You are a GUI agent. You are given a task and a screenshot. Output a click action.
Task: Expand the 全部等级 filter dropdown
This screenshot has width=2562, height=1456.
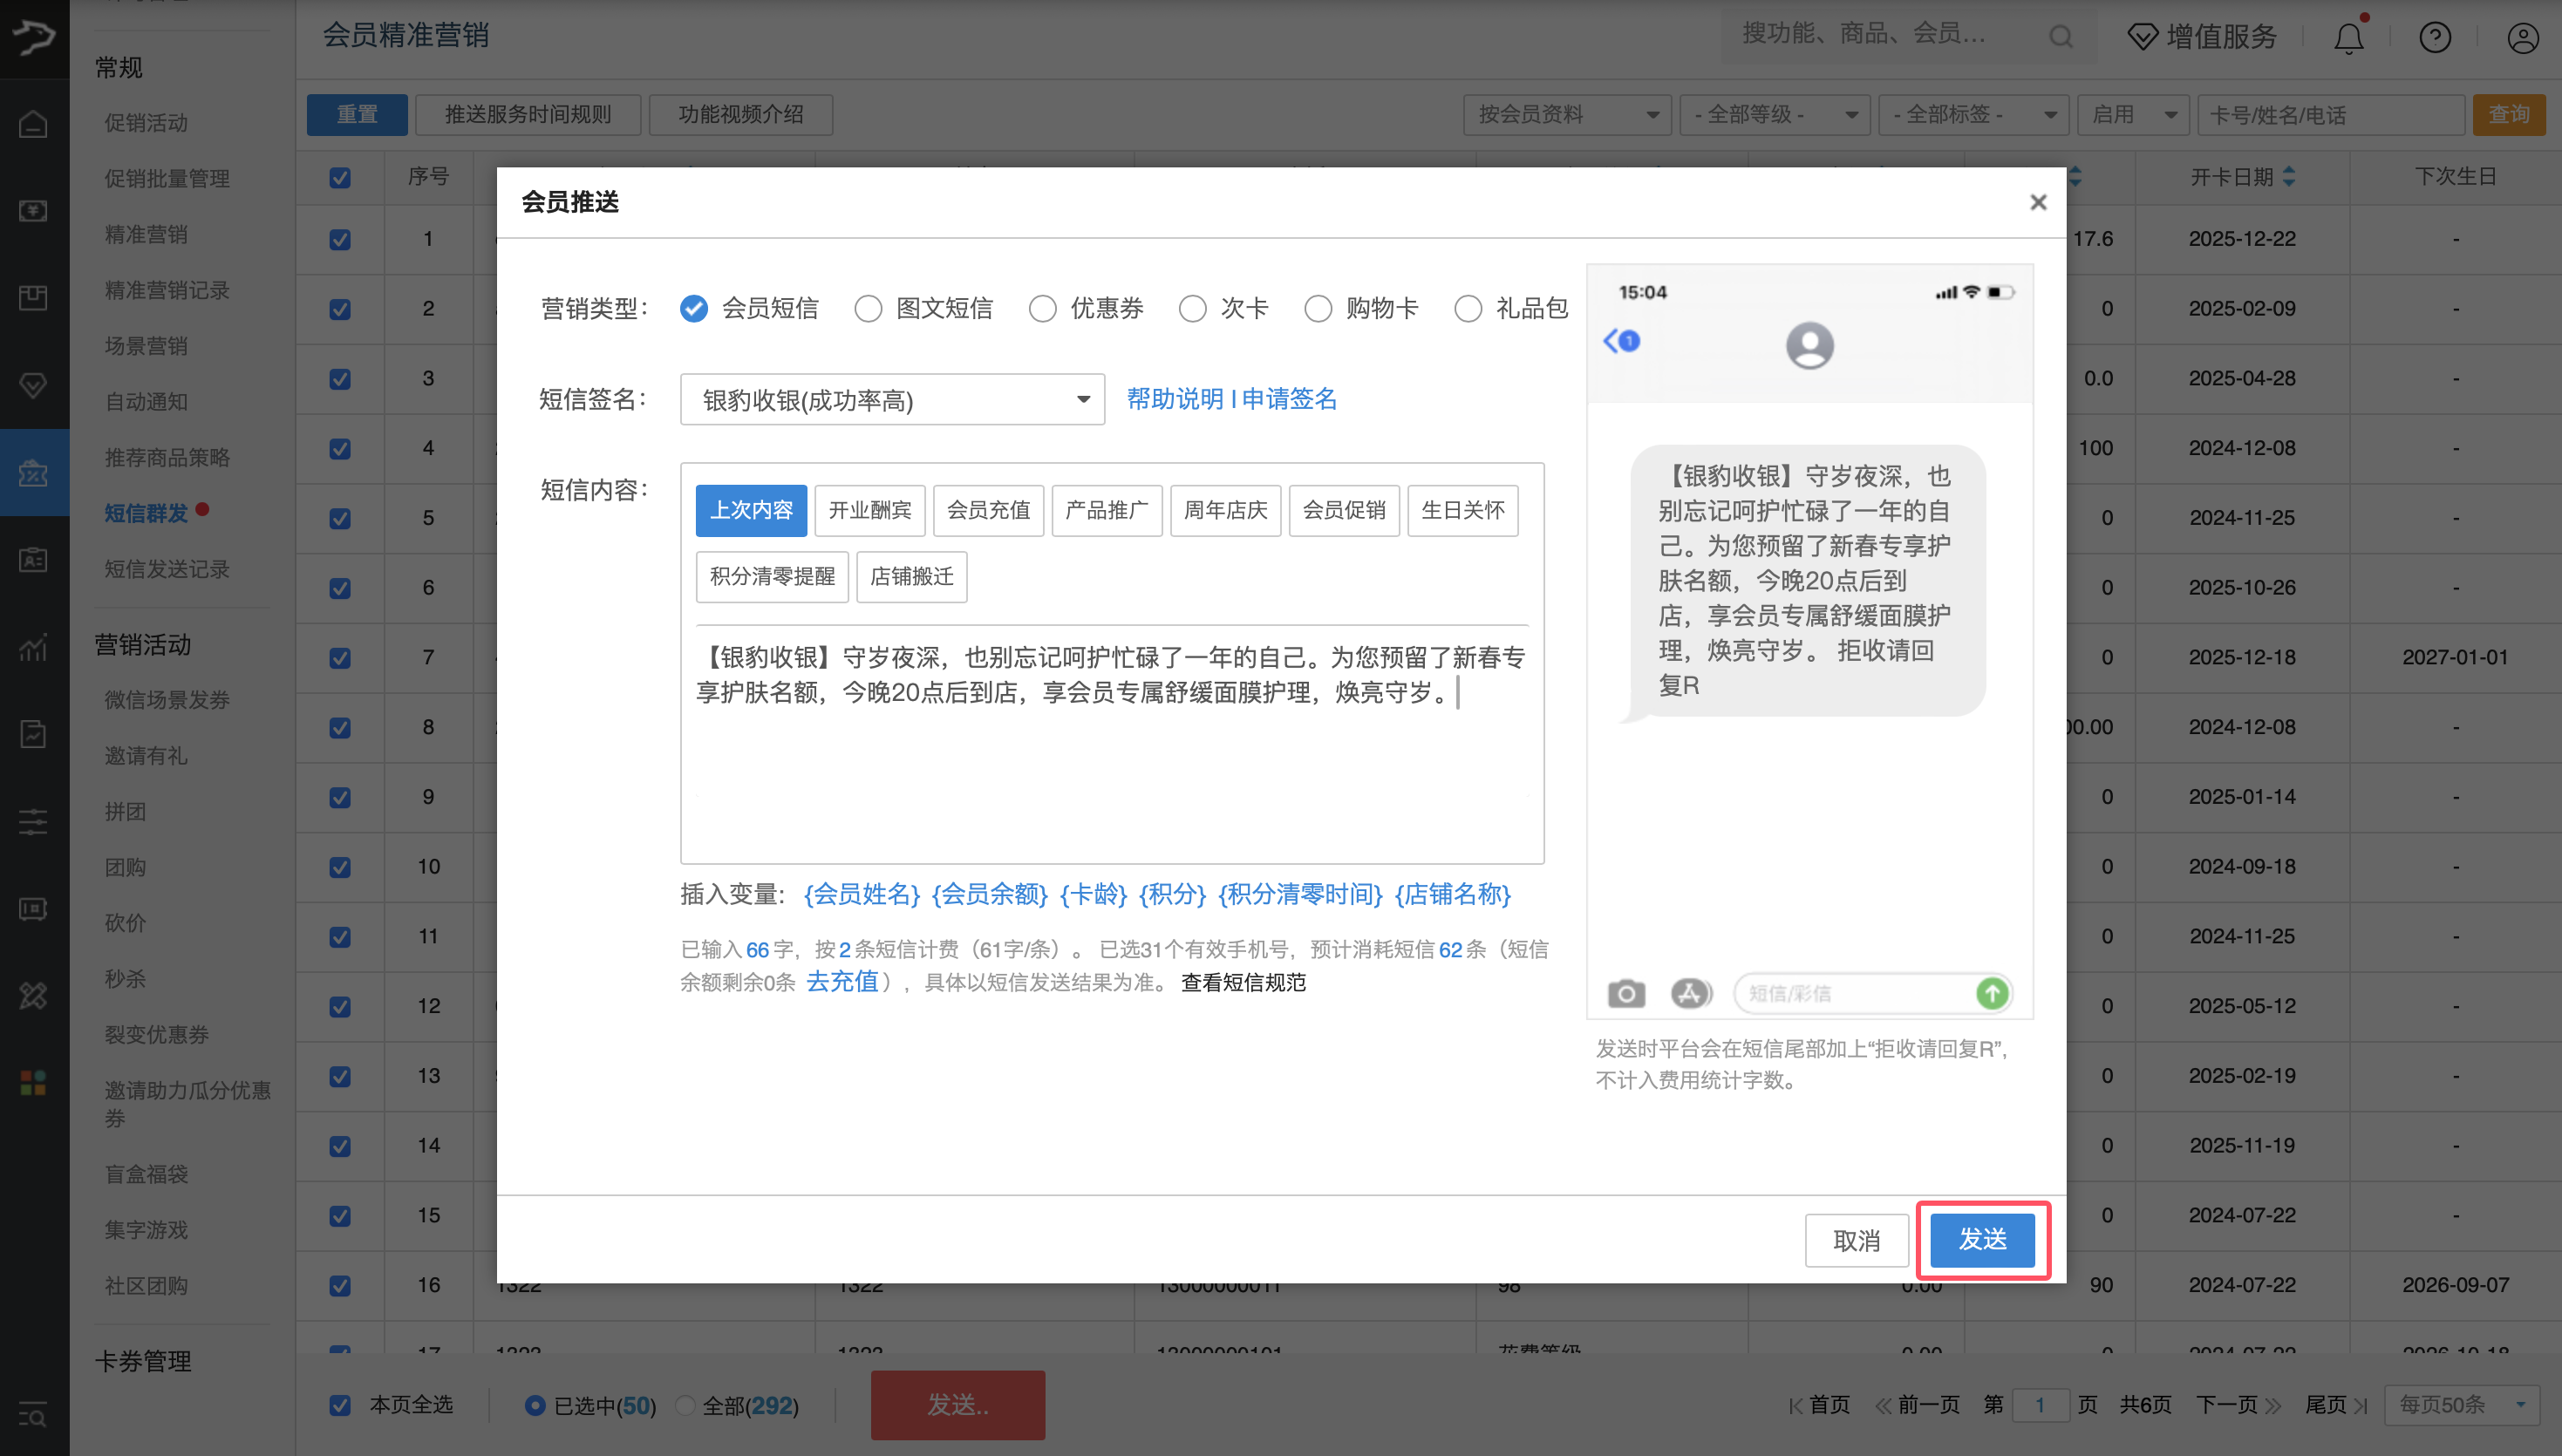1775,114
